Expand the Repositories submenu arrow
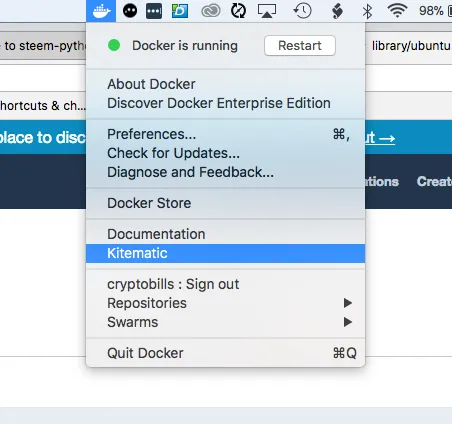This screenshot has width=452, height=424. 348,303
